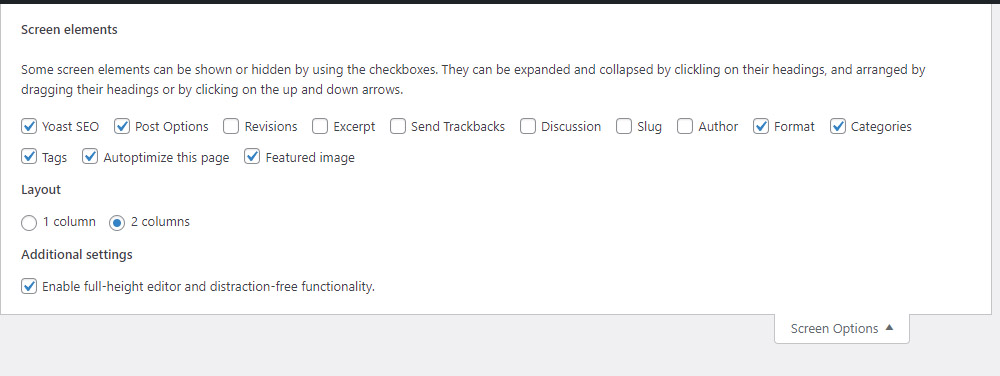Enable the Revisions checkbox
This screenshot has height=376, width=1000.
(x=231, y=126)
